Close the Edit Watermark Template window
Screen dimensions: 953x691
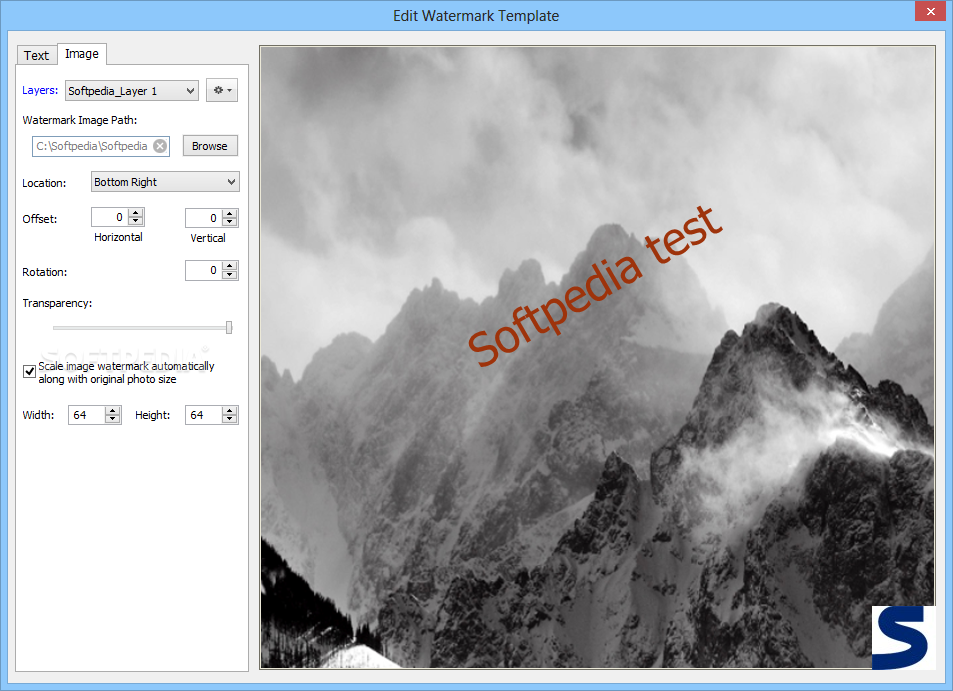pos(931,11)
